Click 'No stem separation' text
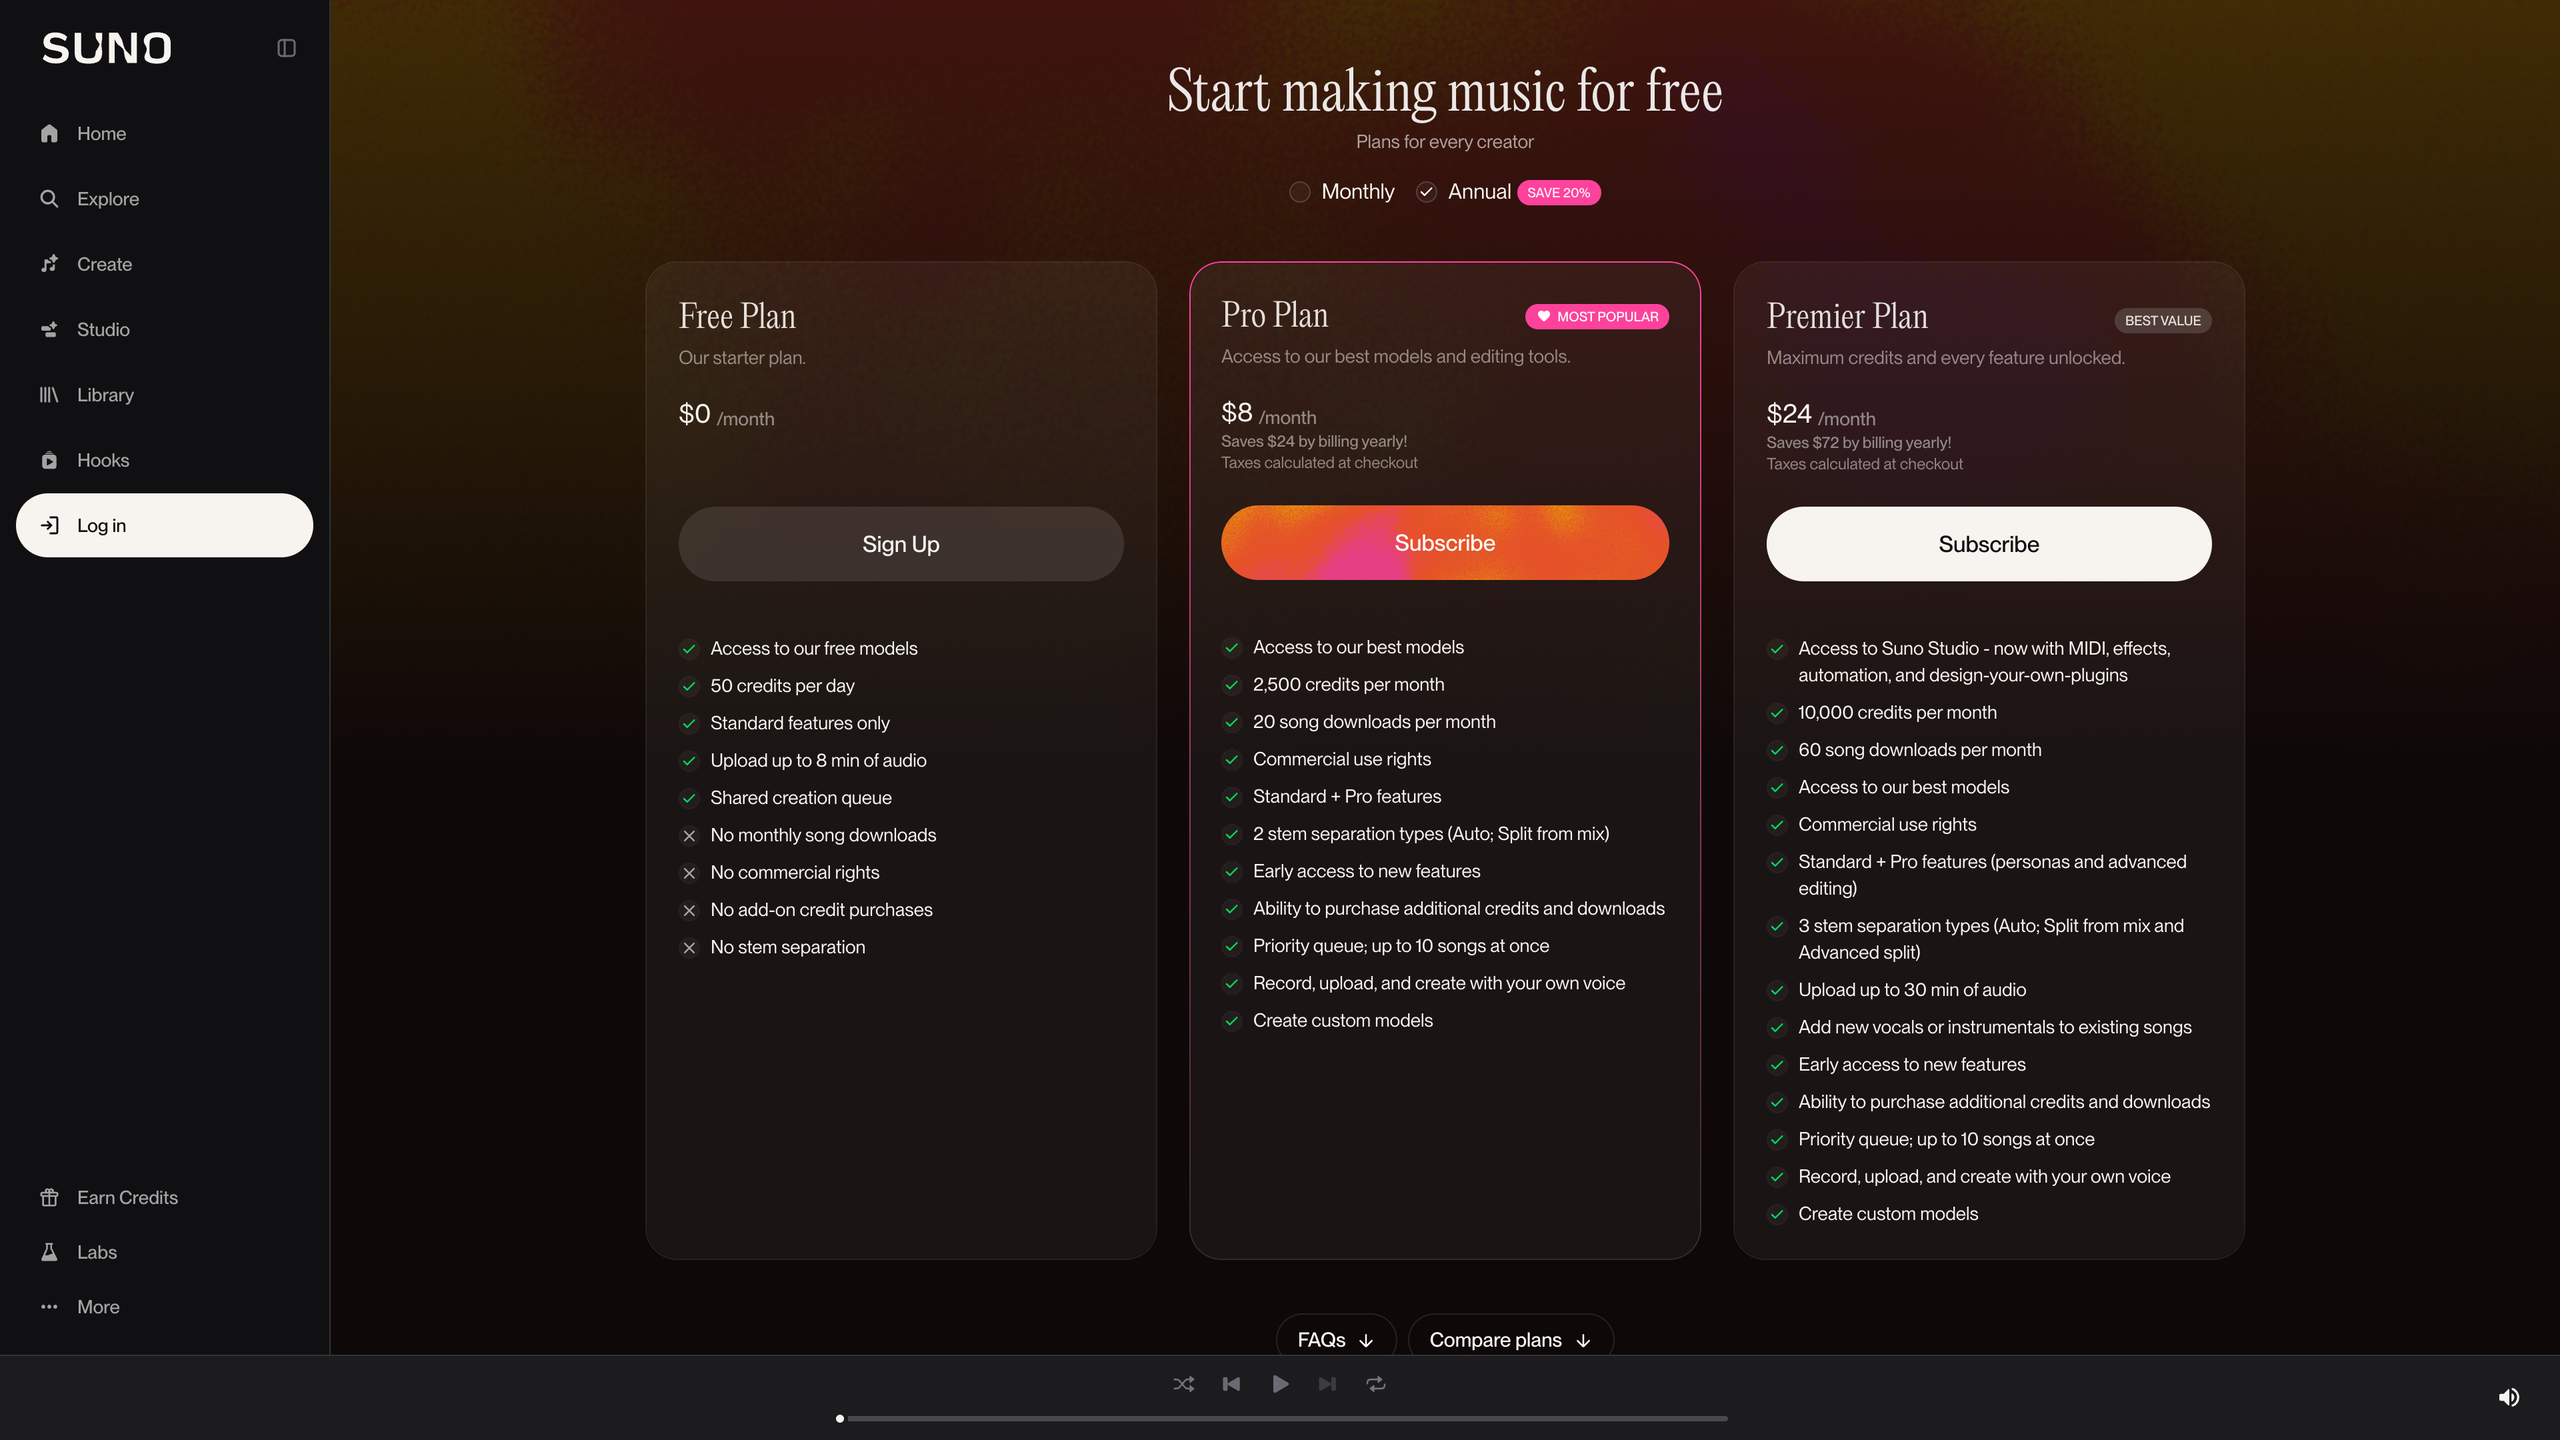 (x=788, y=947)
